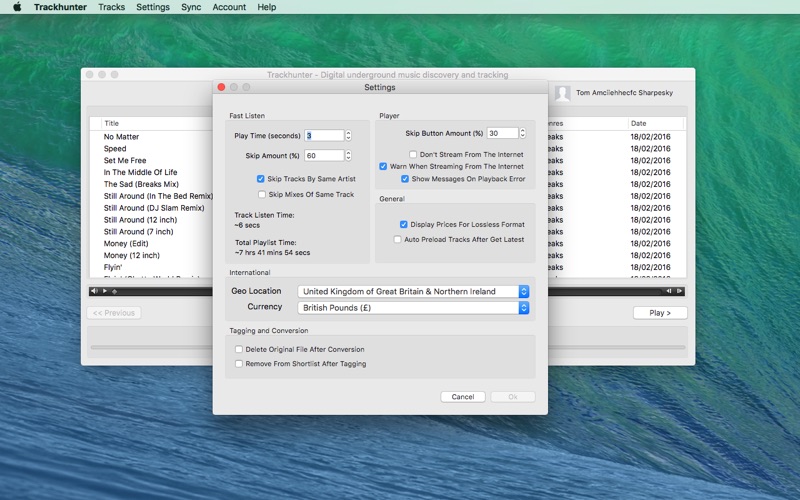Click the step-back icon at player bar right
This screenshot has width=800, height=500.
coord(668,291)
